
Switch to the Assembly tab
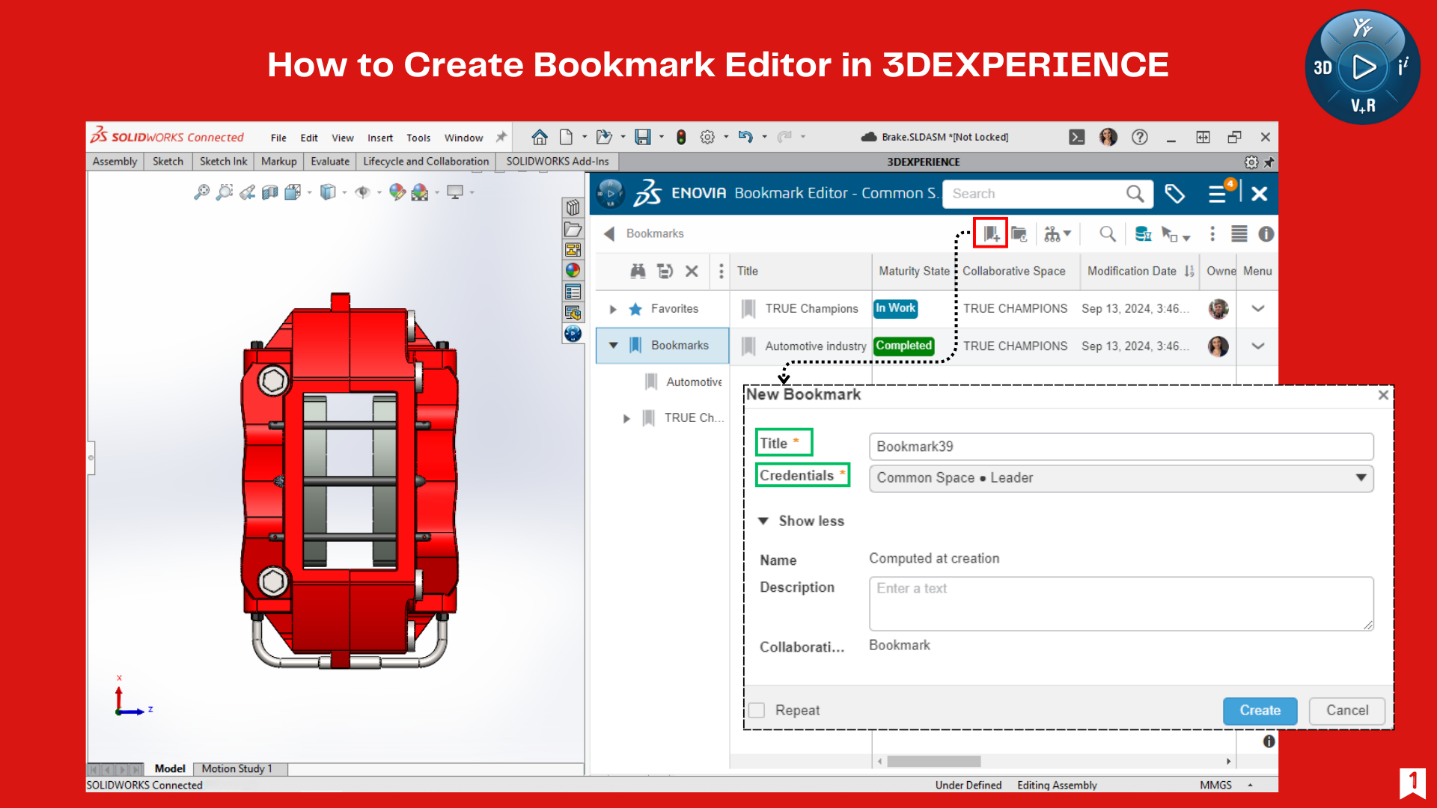click(x=115, y=161)
